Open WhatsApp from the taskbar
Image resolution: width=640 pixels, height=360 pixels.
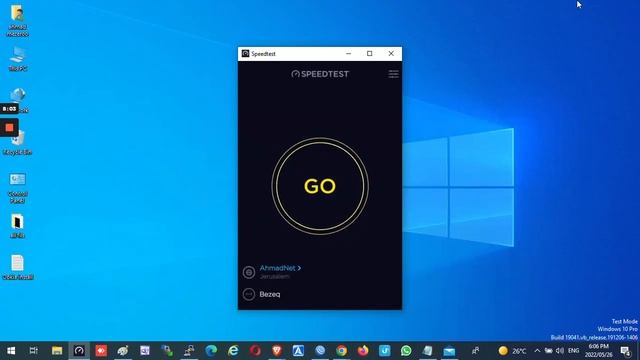point(406,351)
